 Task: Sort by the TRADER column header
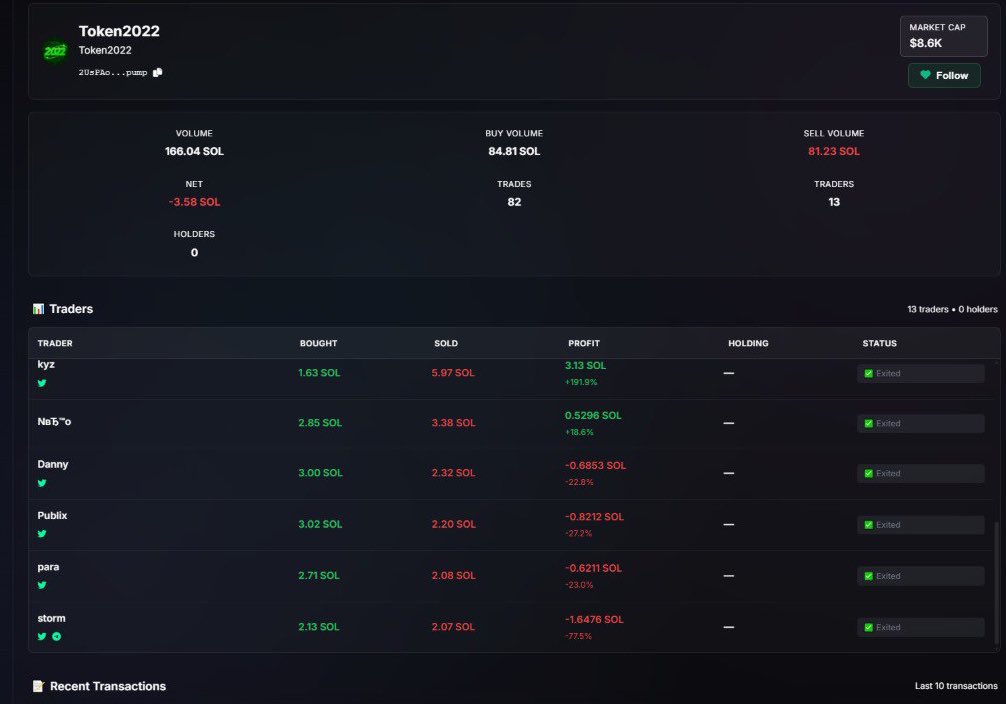55,343
